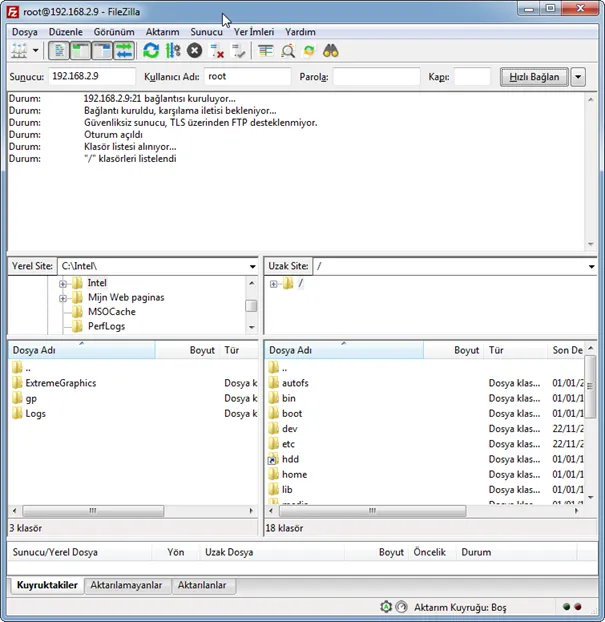Toggle the local directory tree view
605x622 pixels.
point(81,51)
